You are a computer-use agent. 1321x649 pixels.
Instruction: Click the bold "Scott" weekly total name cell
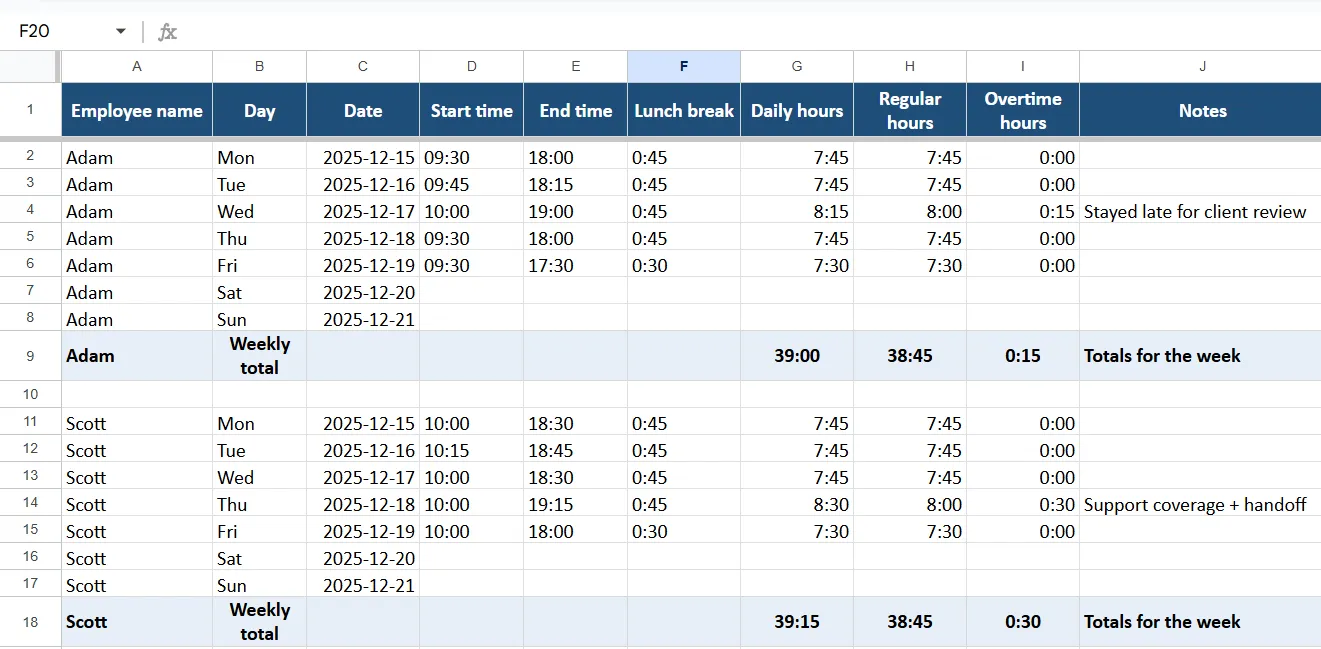tap(137, 622)
